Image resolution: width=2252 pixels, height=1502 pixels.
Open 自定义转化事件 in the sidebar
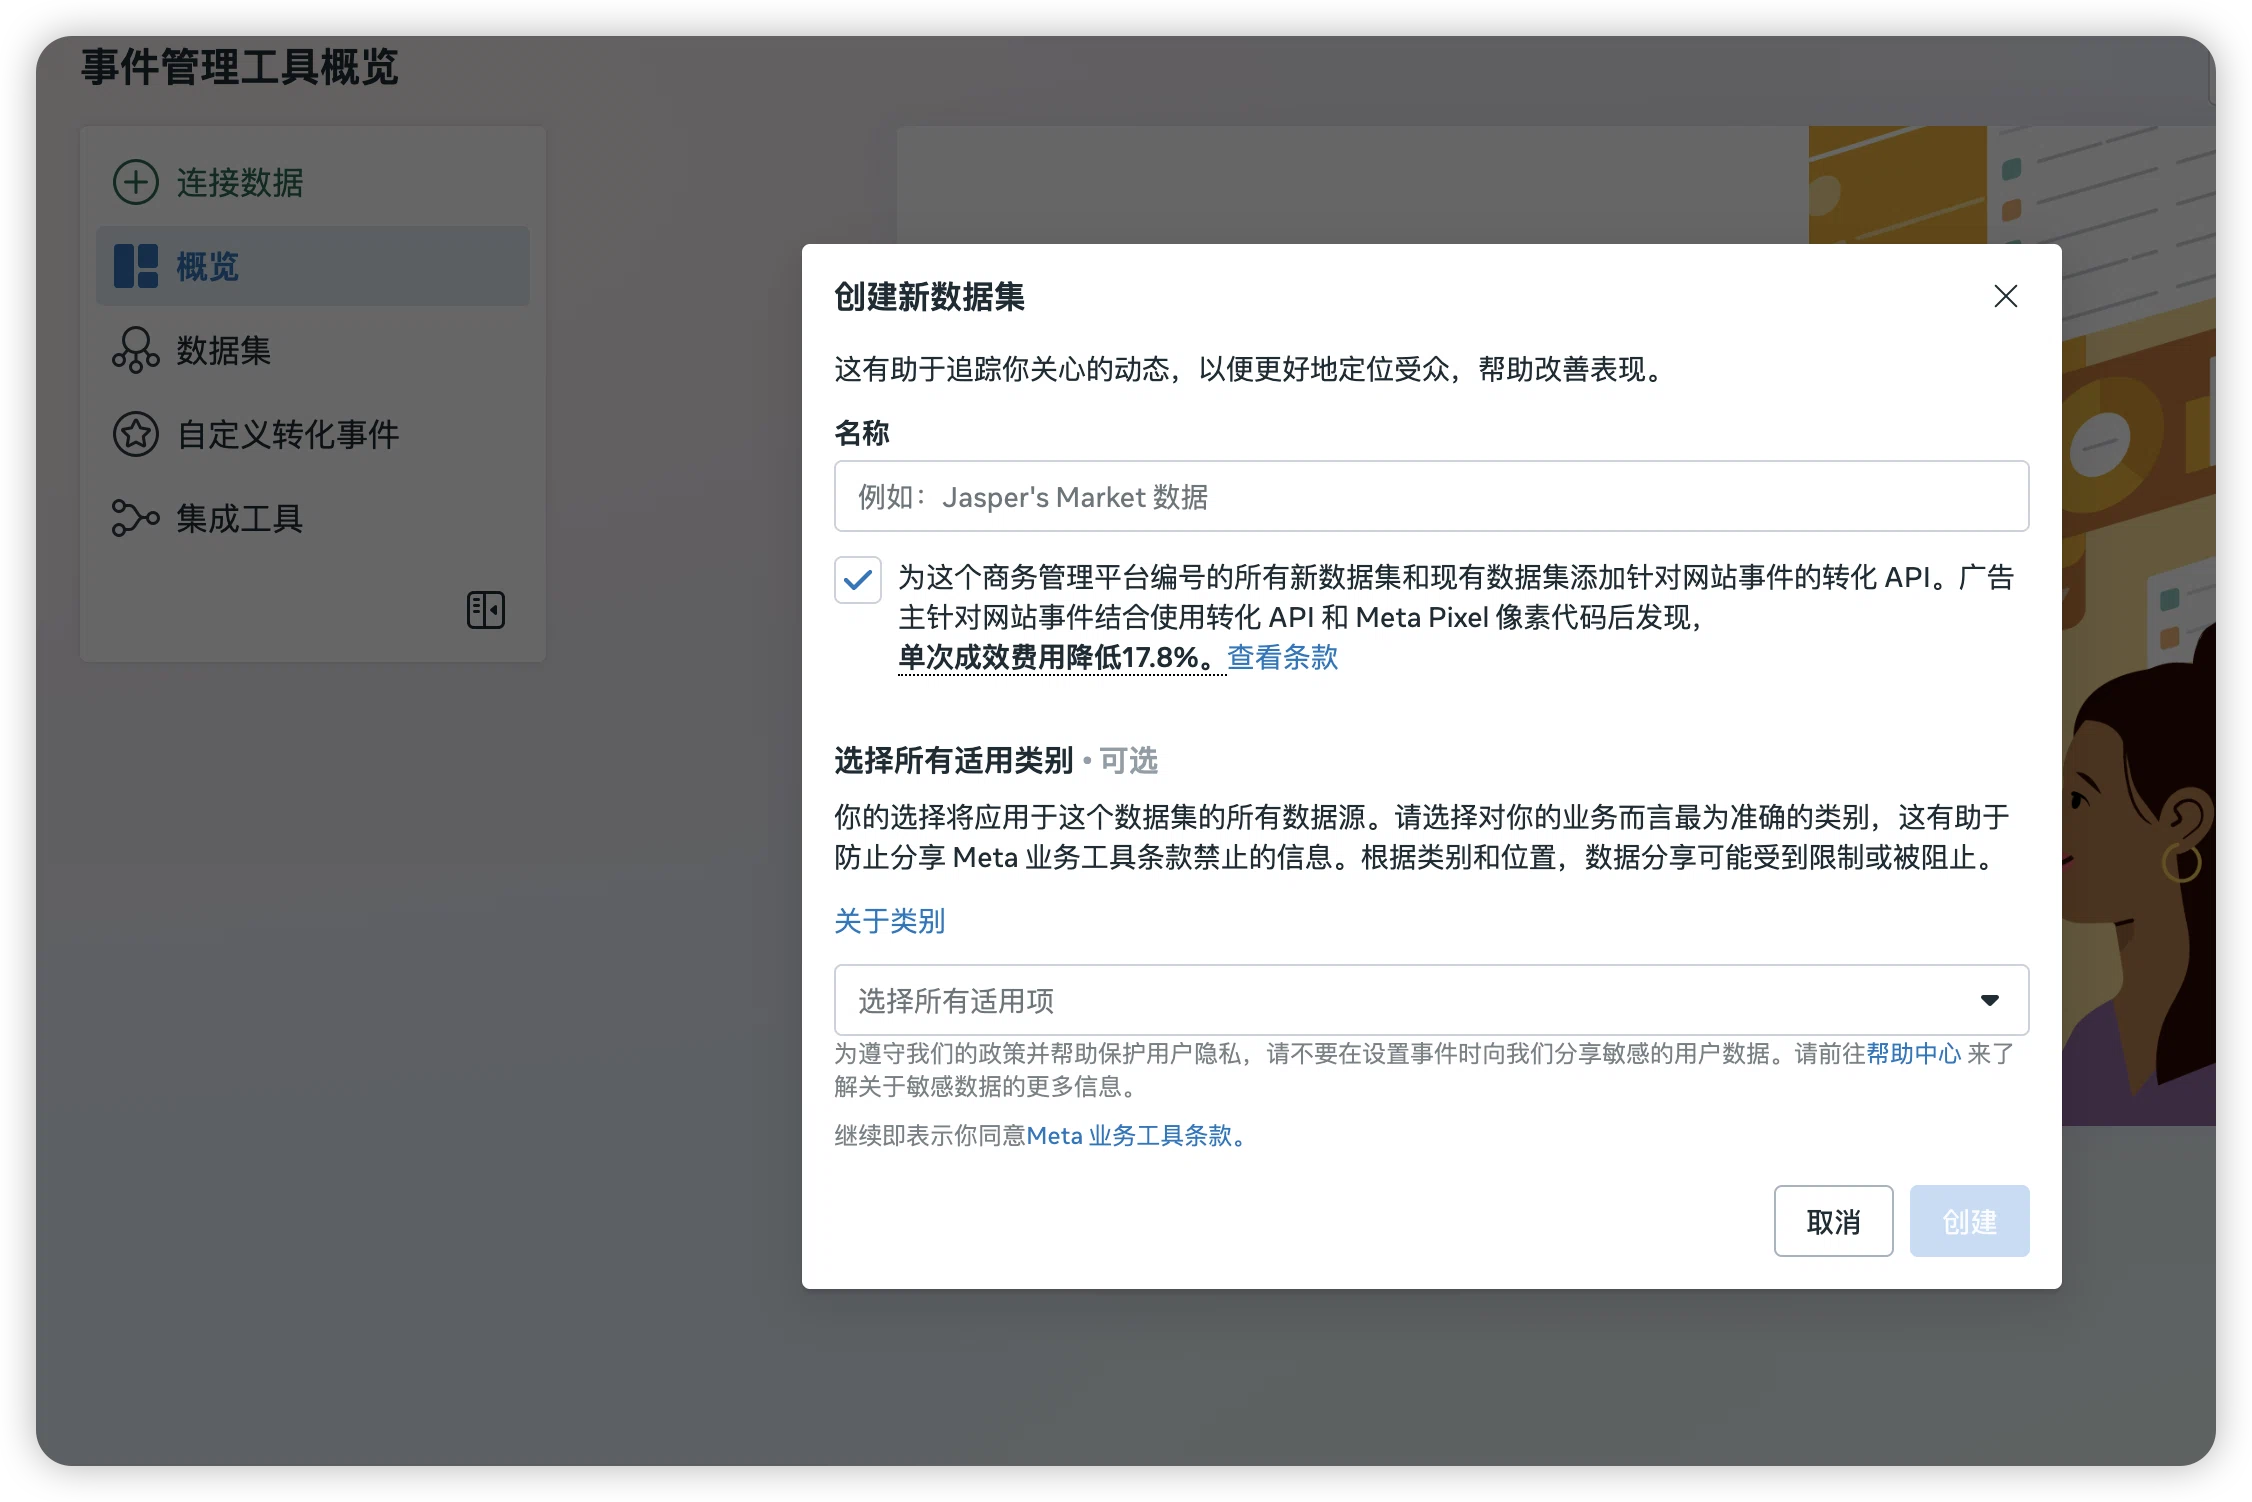pos(313,434)
